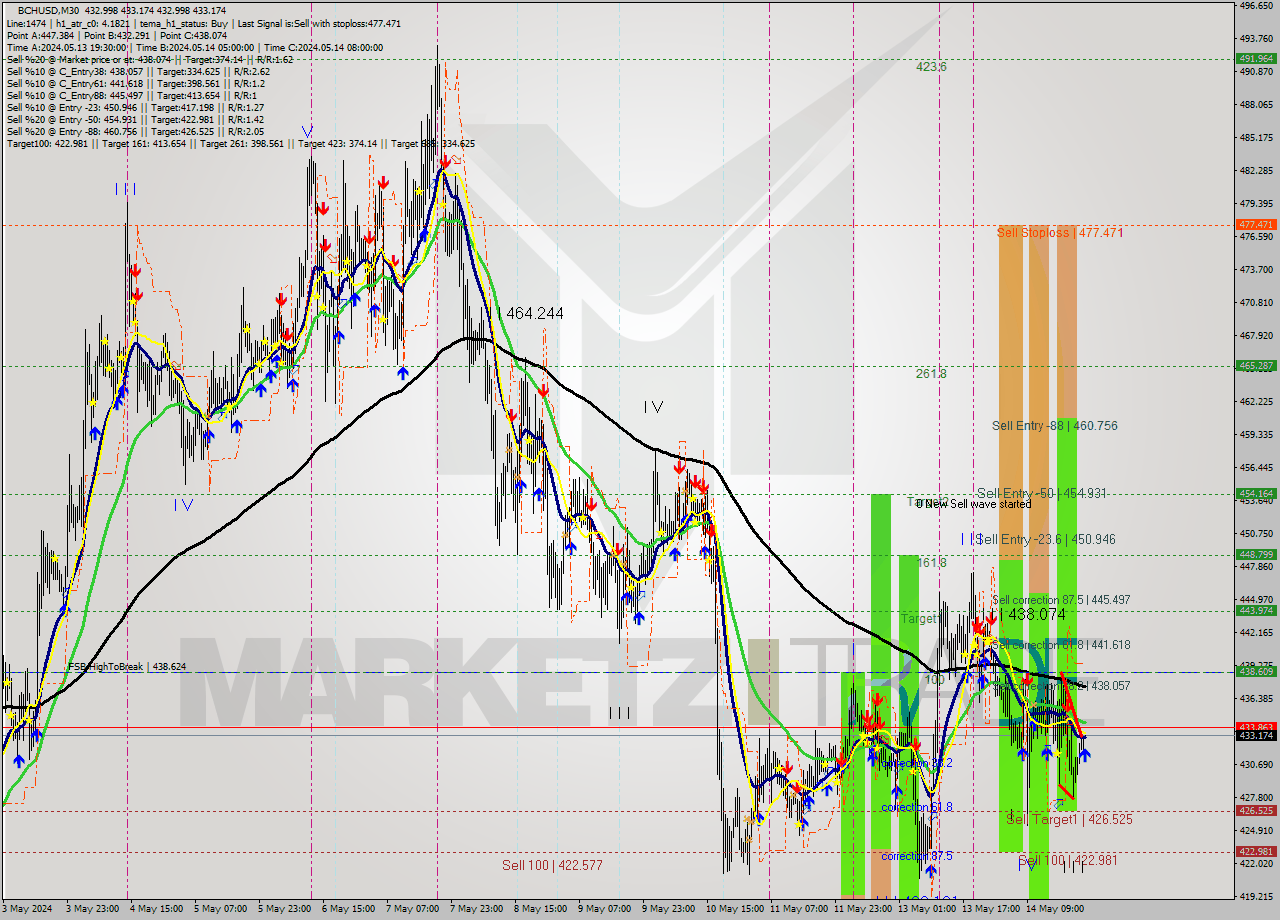The height and width of the screenshot is (920, 1280).
Task: Click the '13 May 01:00' time label
Action: point(926,909)
